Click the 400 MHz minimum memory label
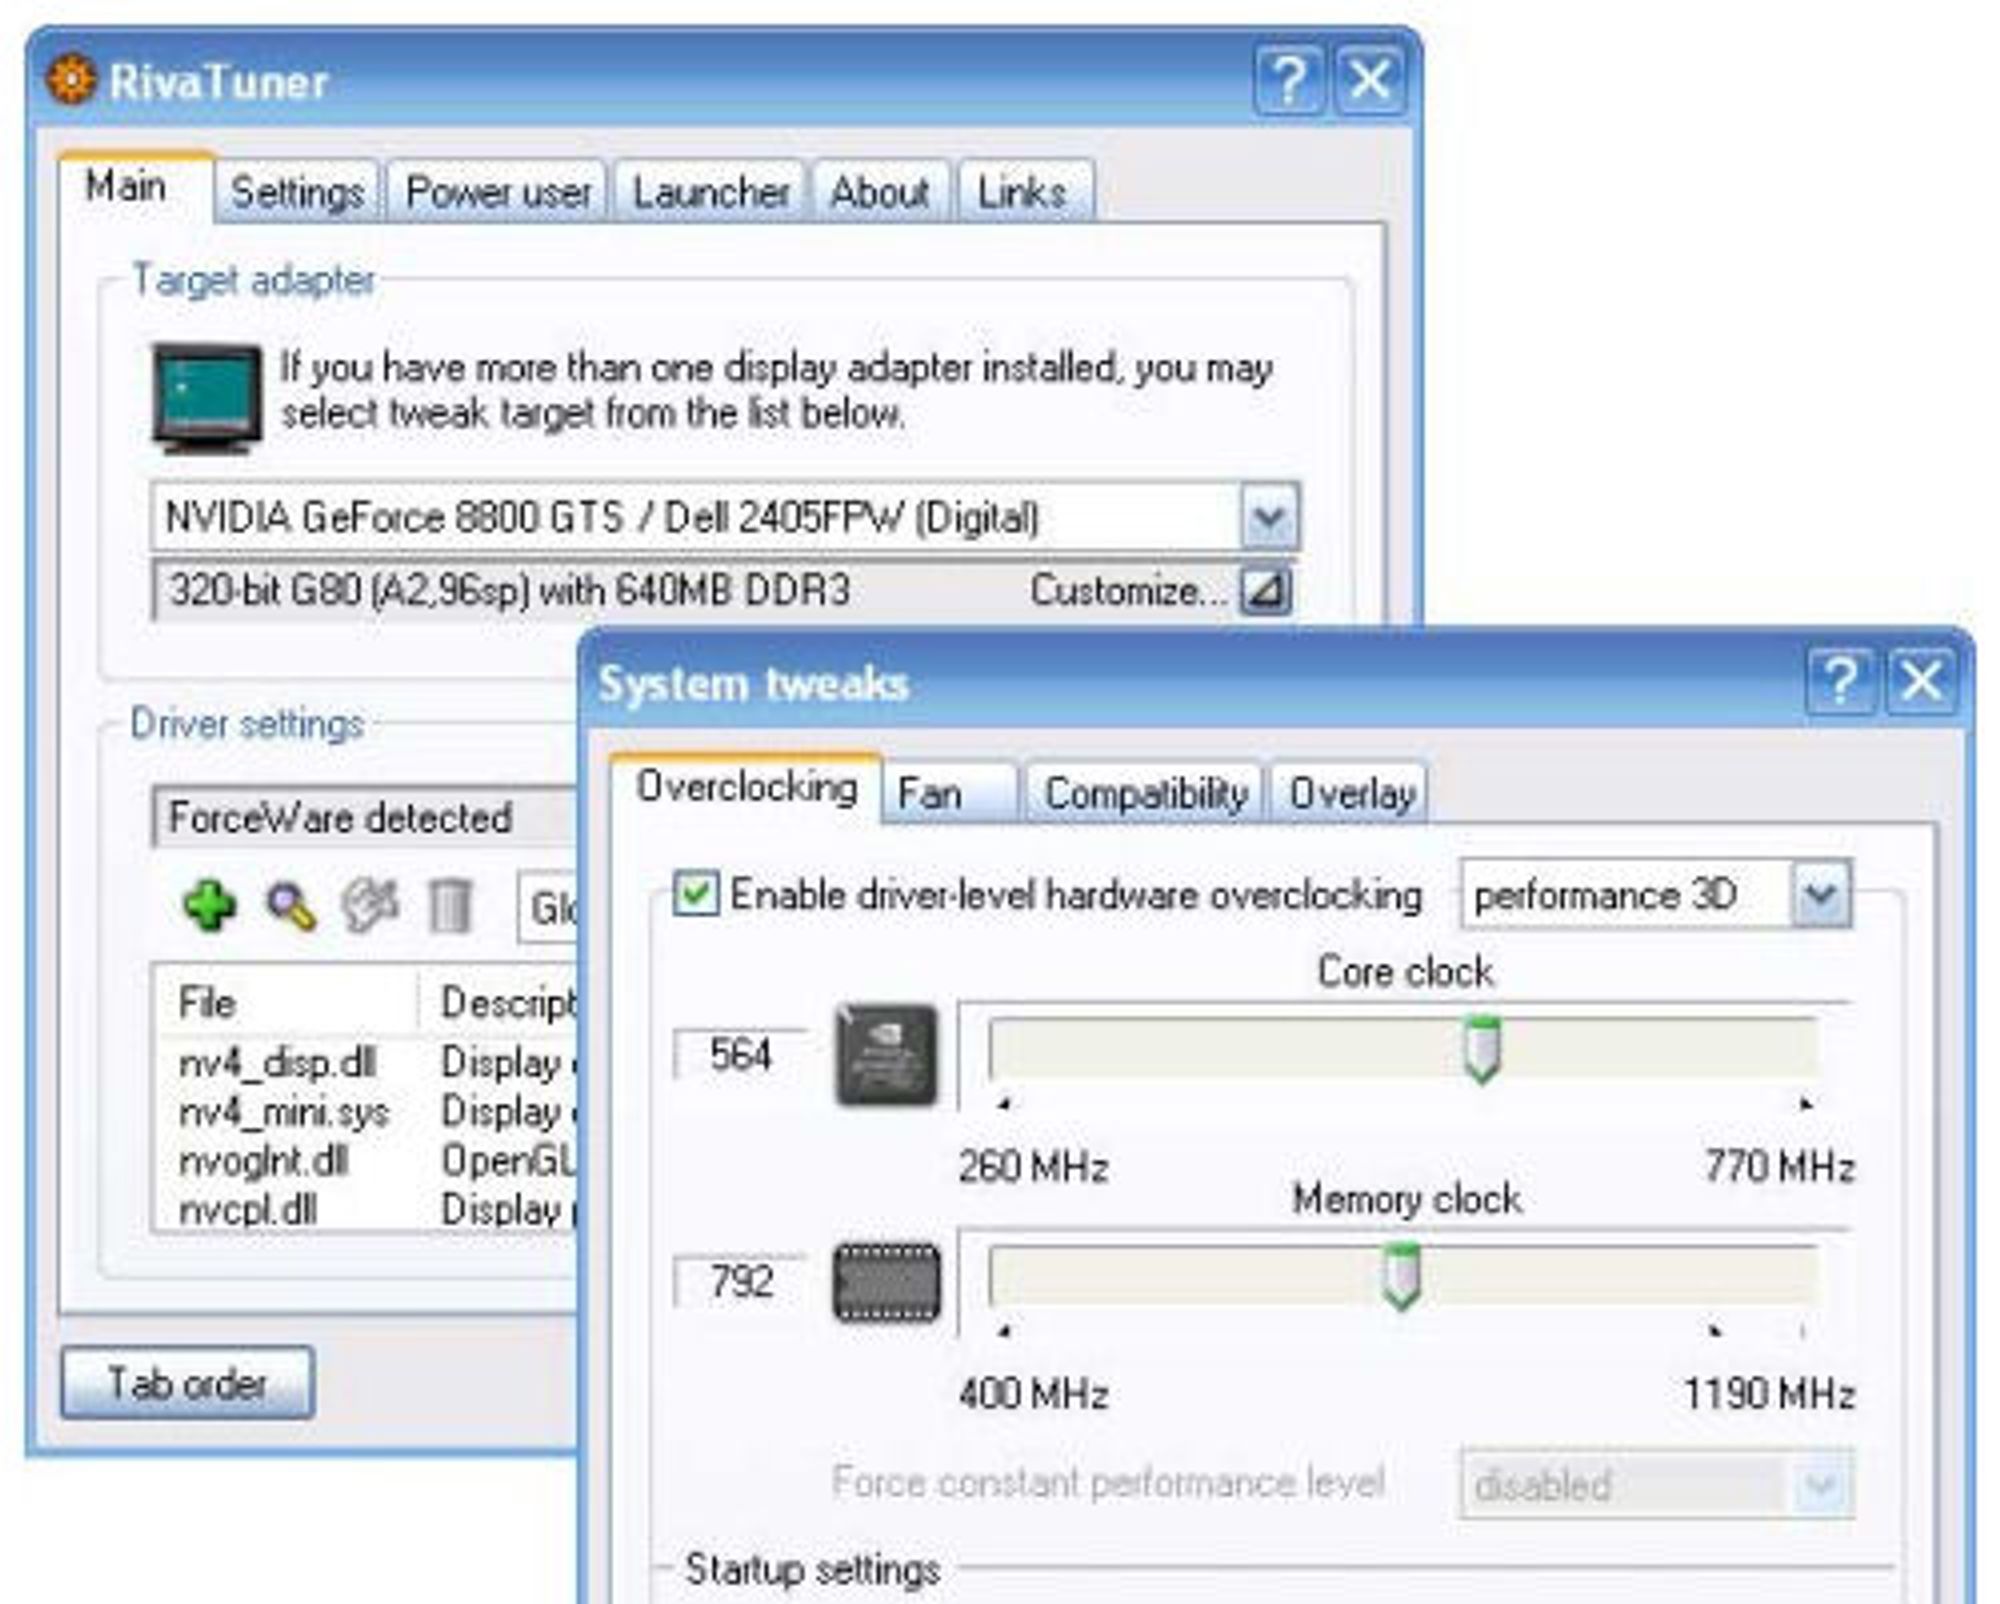The height and width of the screenshot is (1604, 2000). click(x=1034, y=1394)
